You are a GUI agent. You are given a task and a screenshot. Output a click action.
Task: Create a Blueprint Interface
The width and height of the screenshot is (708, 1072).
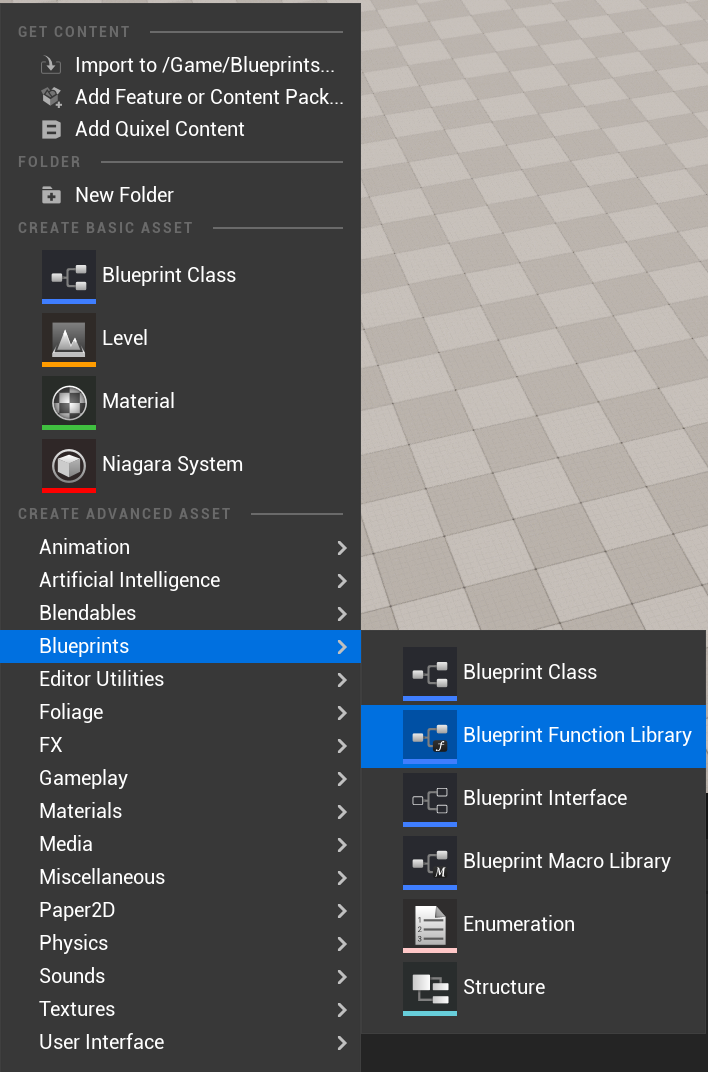(533, 799)
